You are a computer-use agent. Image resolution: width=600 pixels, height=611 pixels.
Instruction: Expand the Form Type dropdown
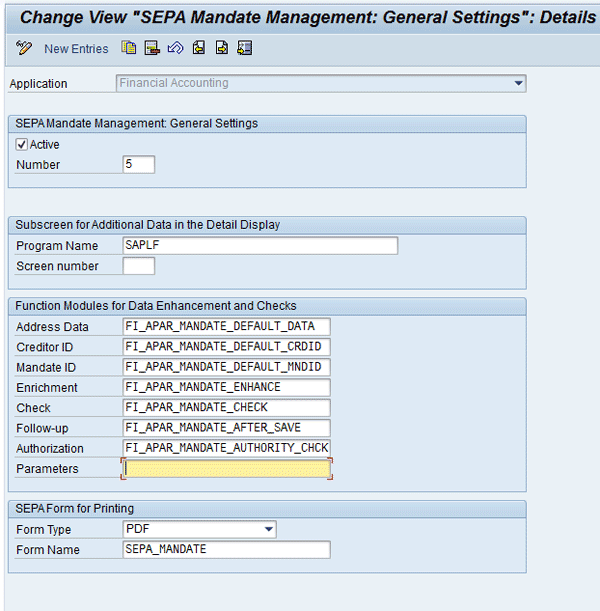click(268, 530)
